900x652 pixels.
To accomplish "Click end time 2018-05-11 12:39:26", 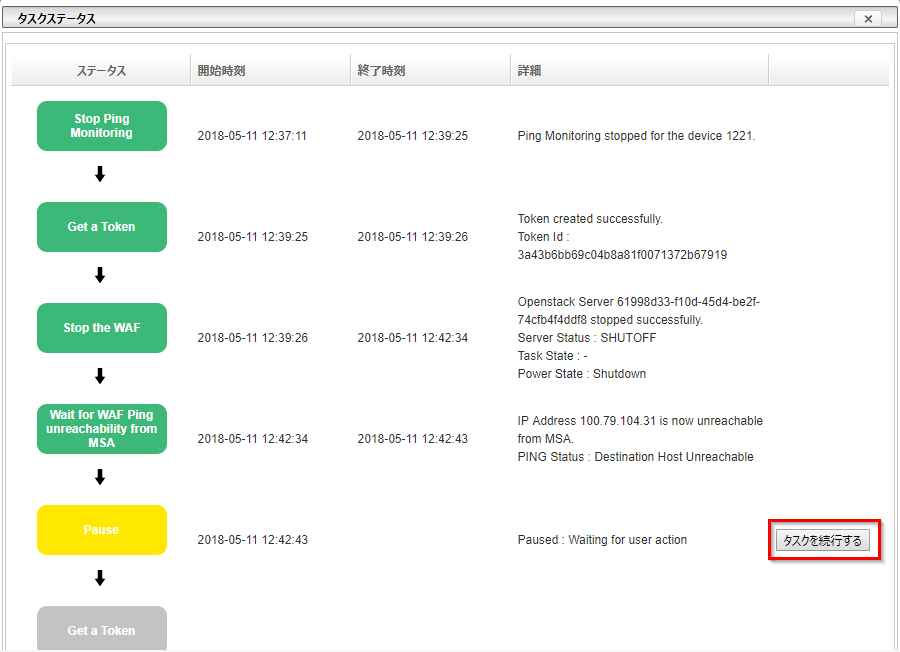I will coord(413,237).
